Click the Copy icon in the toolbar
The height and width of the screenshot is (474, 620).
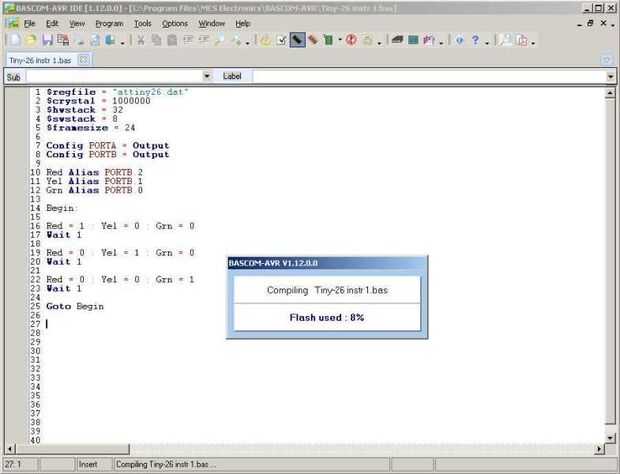point(157,40)
